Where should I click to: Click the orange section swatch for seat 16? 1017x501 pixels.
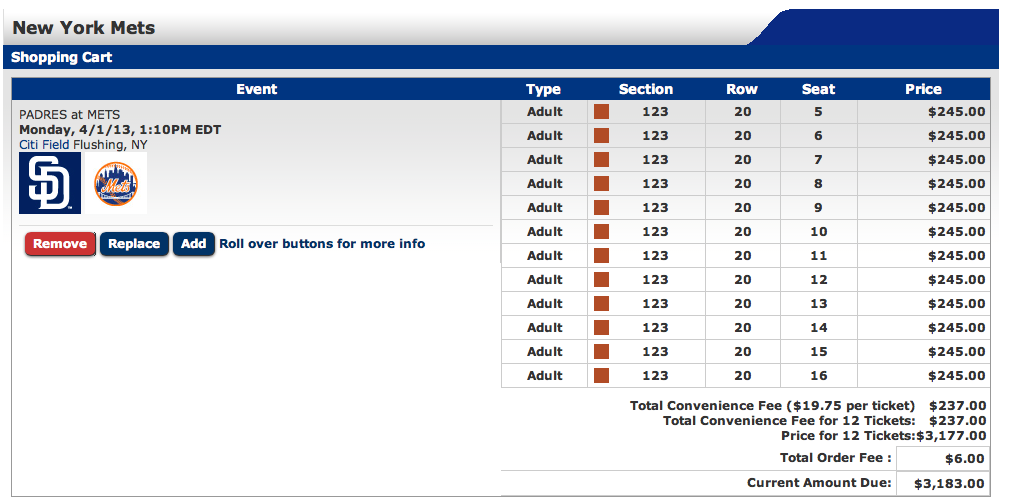(x=601, y=376)
